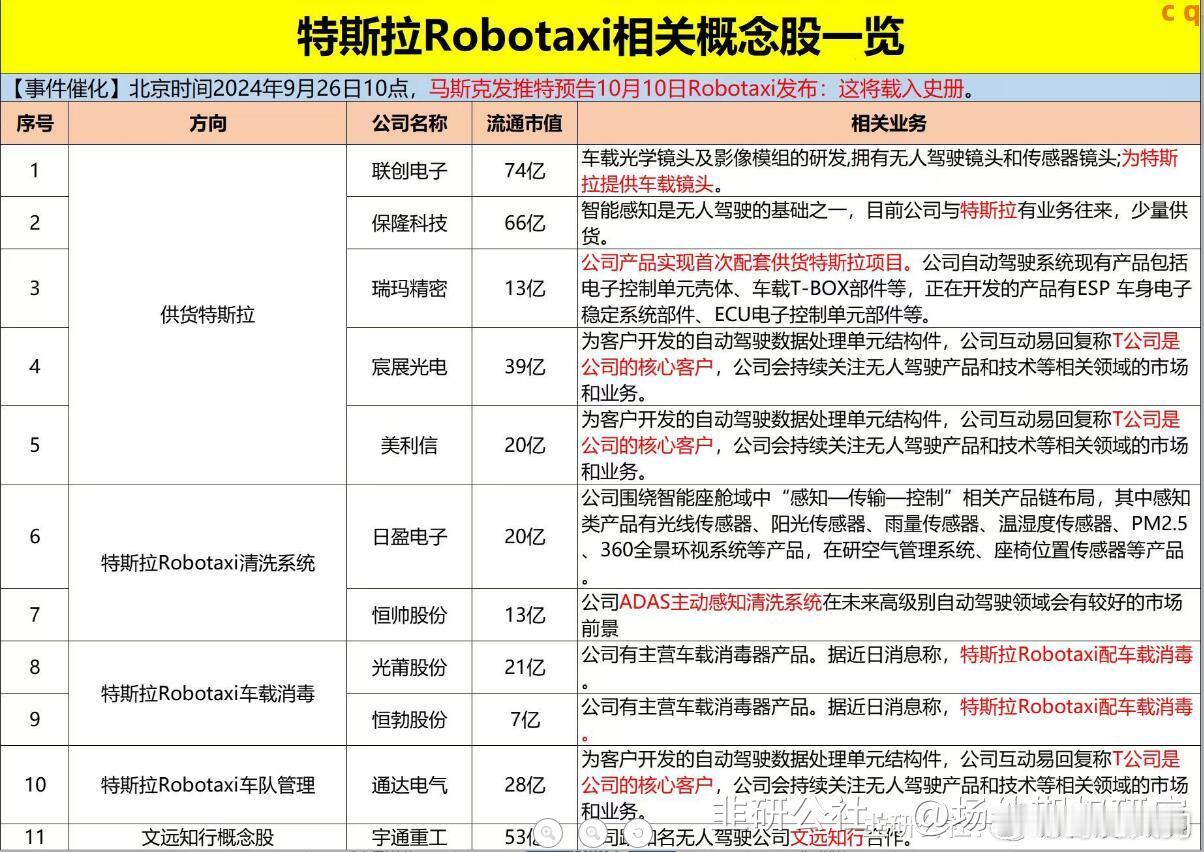The height and width of the screenshot is (852, 1204).
Task: Select row number 1 cell
Action: pos(35,171)
